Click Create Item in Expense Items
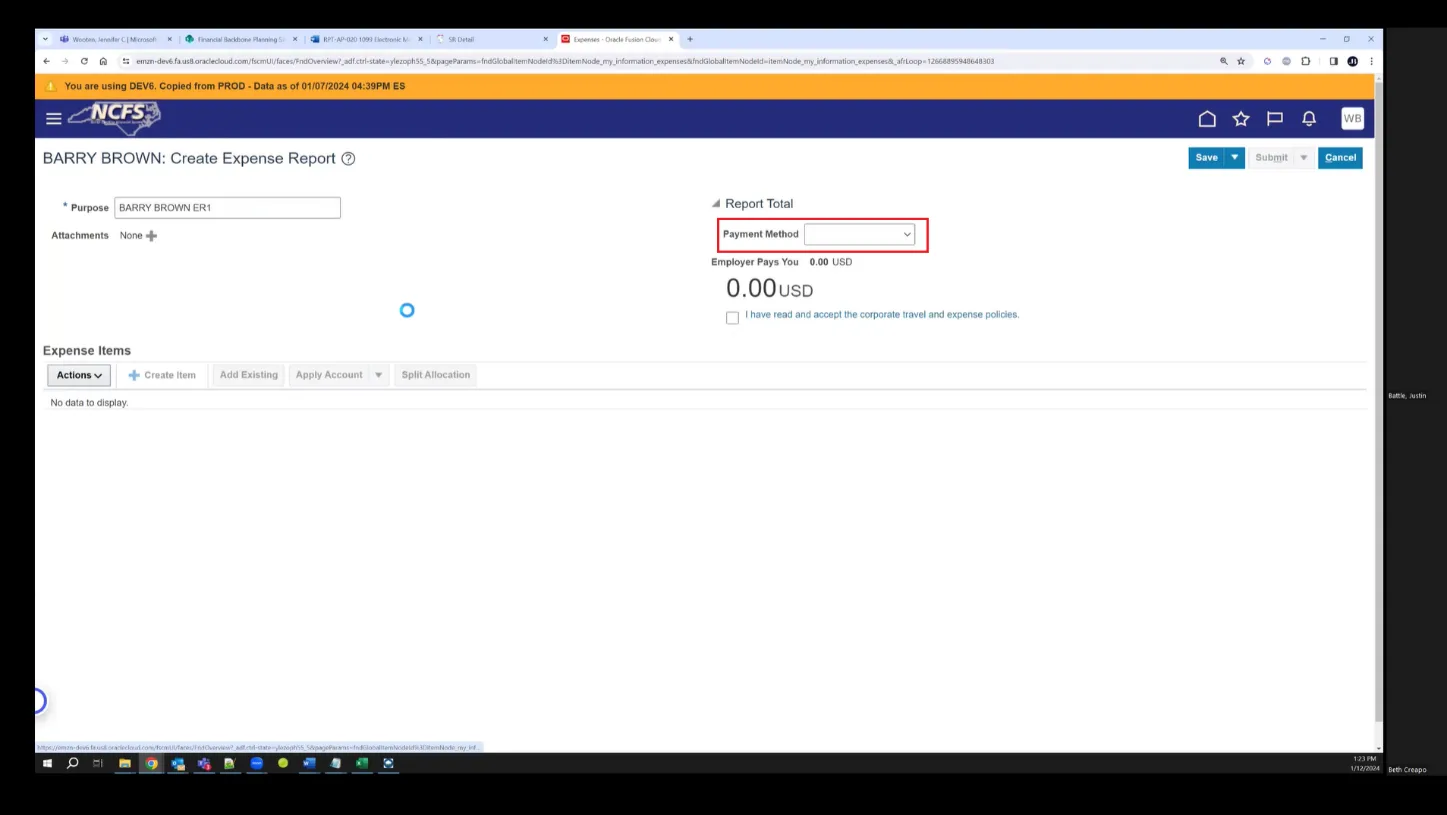 (162, 375)
